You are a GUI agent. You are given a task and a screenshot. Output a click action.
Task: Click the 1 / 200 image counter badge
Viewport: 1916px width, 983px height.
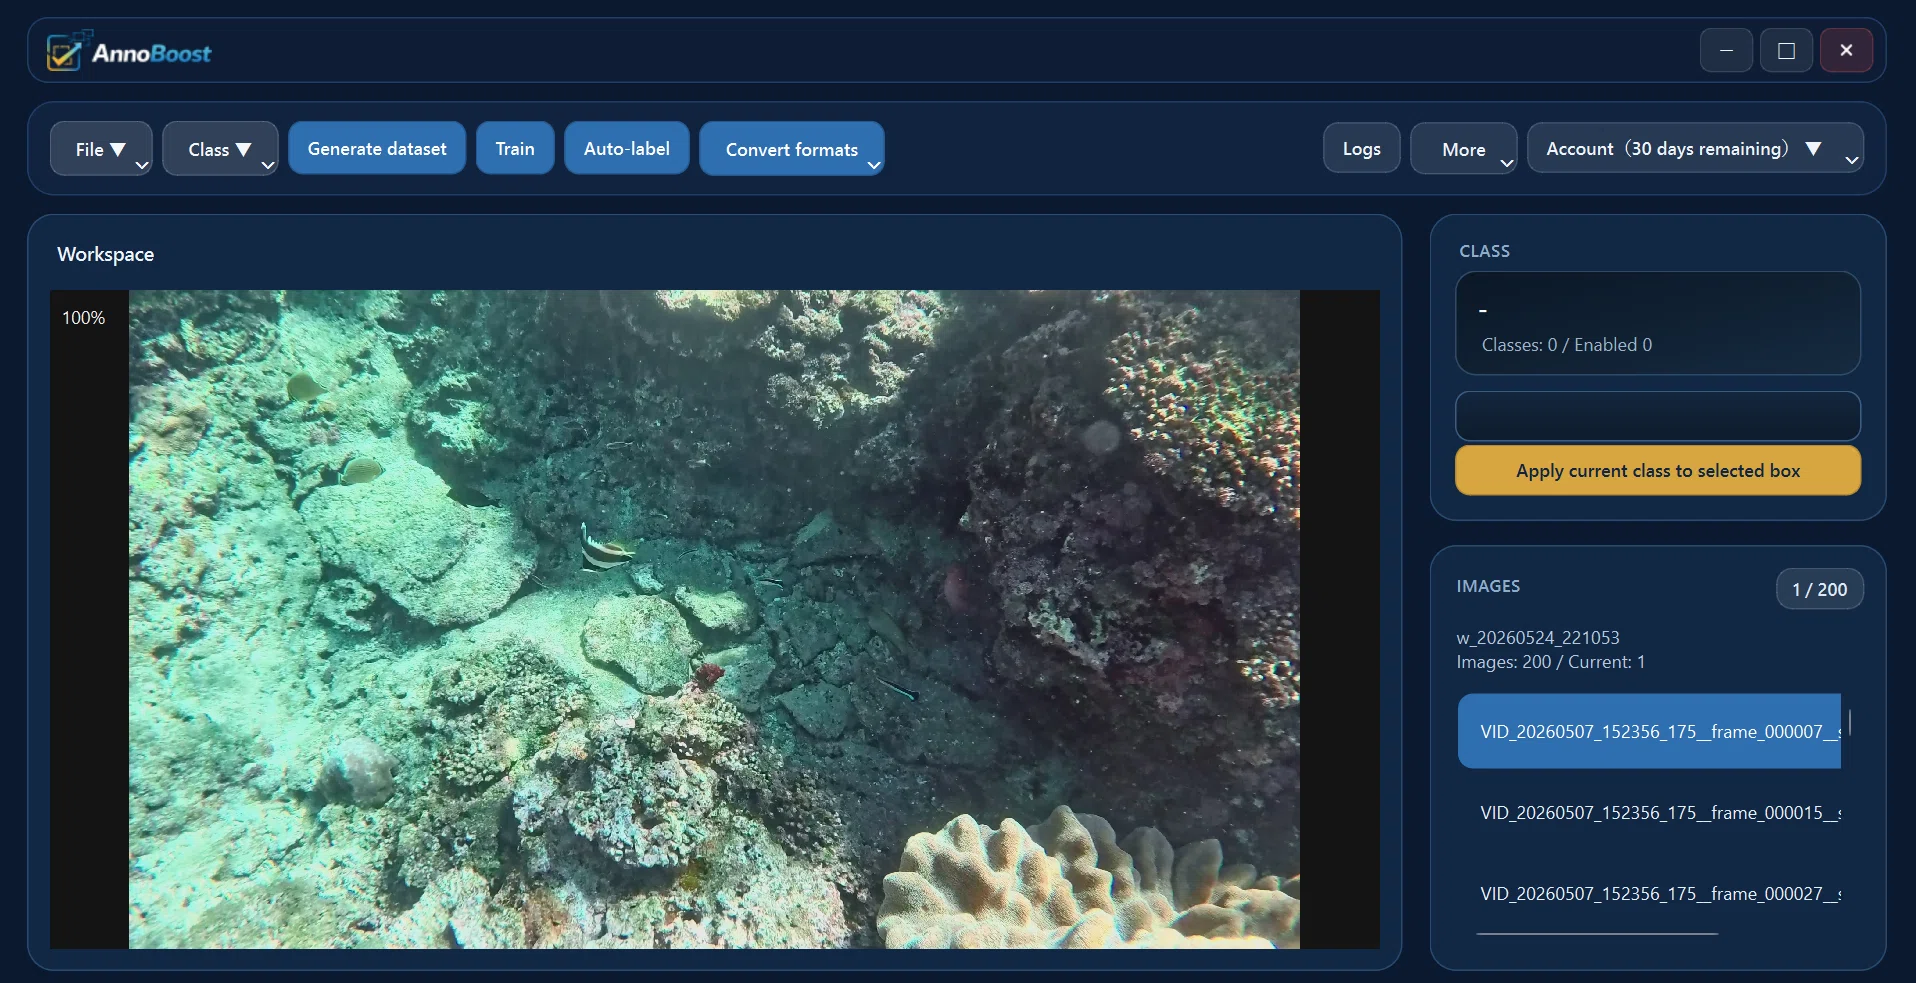pyautogui.click(x=1819, y=589)
